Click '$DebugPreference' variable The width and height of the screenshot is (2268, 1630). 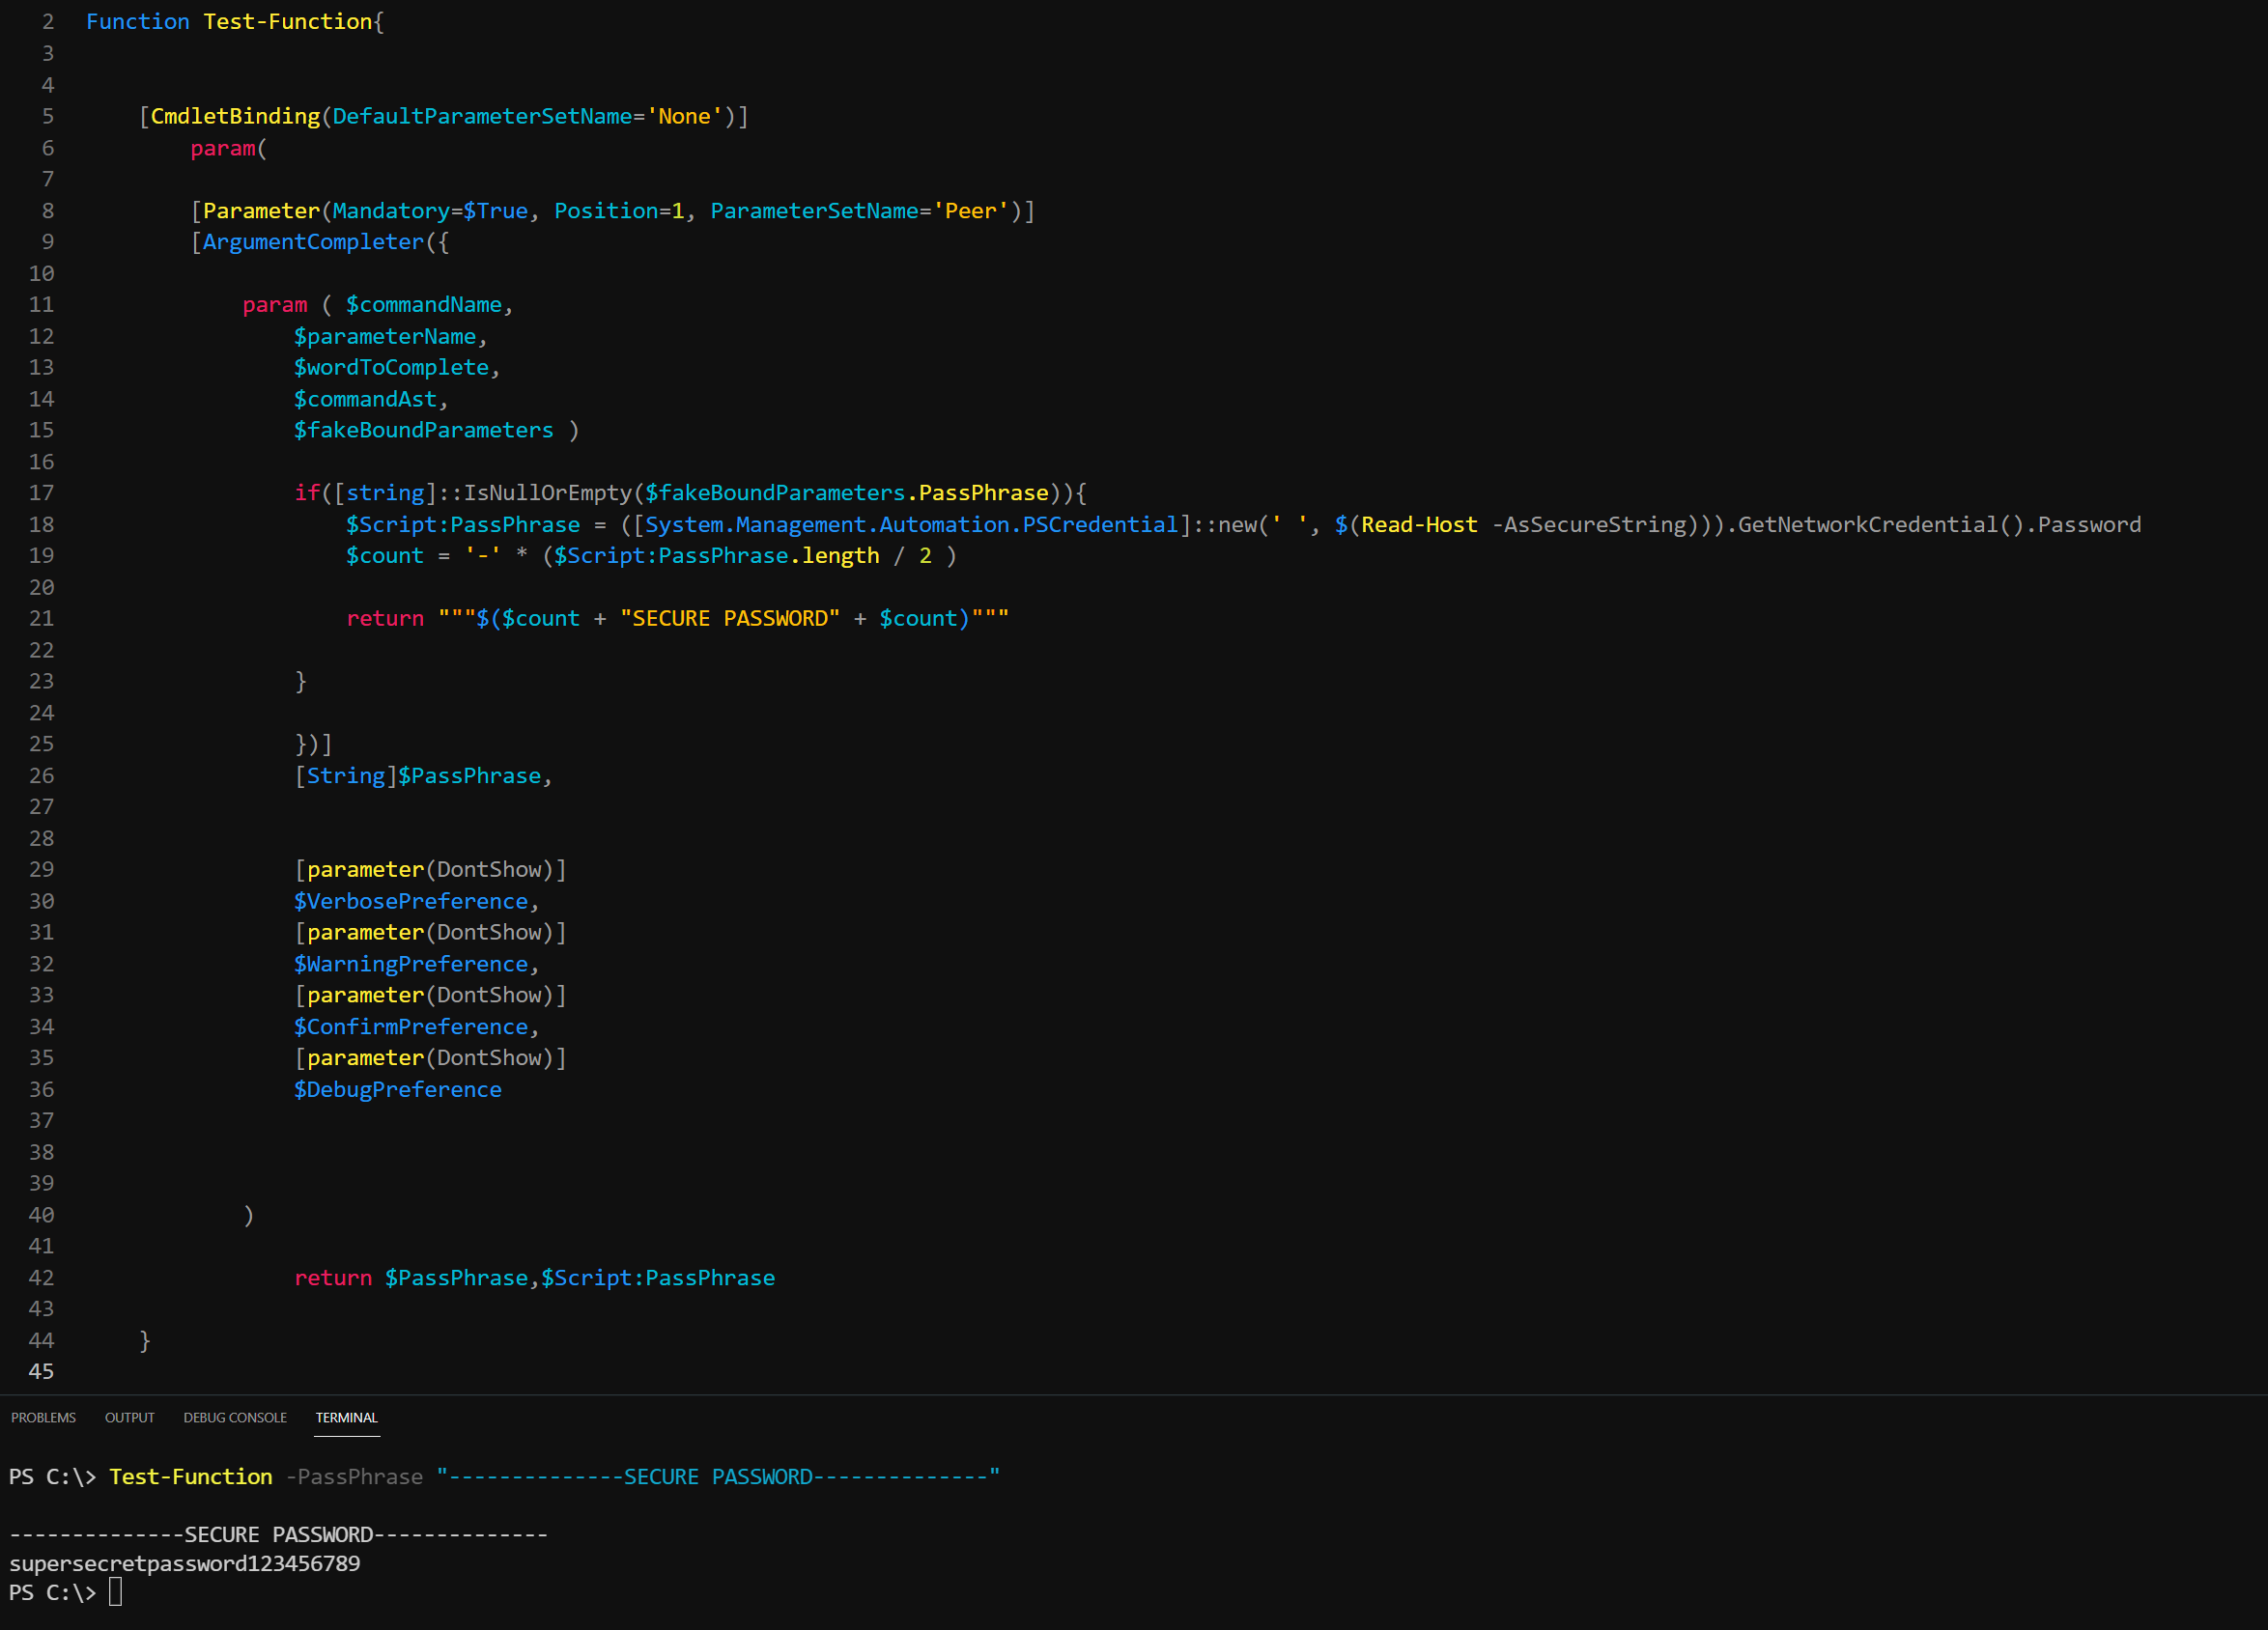click(398, 1089)
